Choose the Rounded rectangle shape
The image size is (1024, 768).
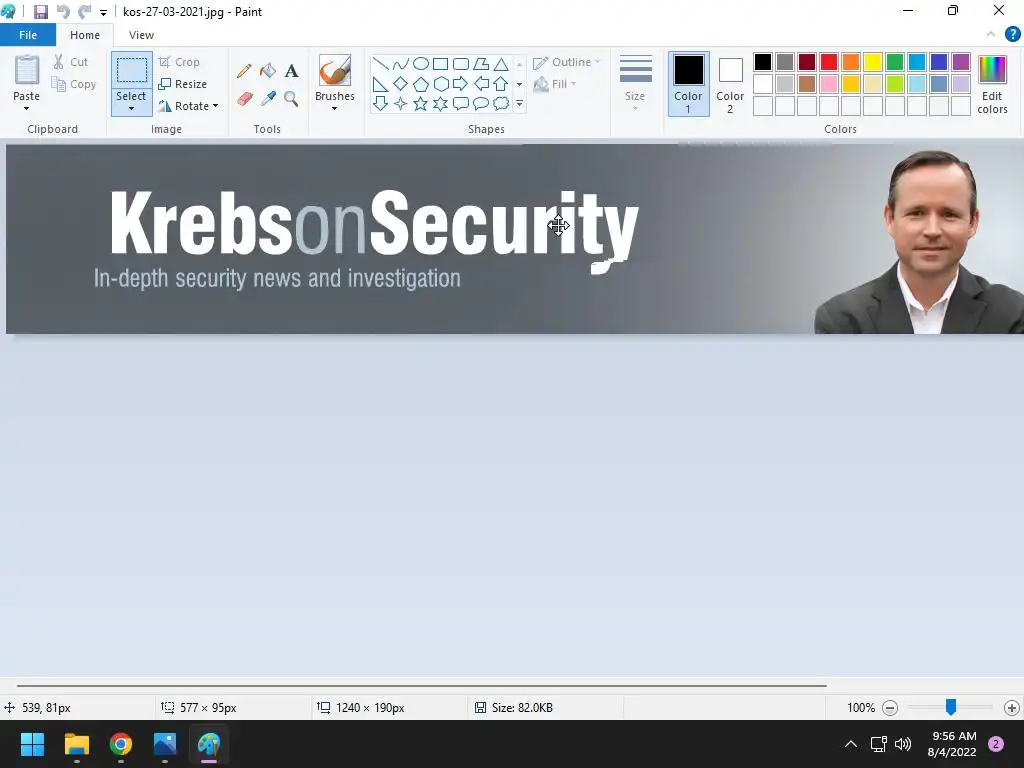[x=461, y=64]
